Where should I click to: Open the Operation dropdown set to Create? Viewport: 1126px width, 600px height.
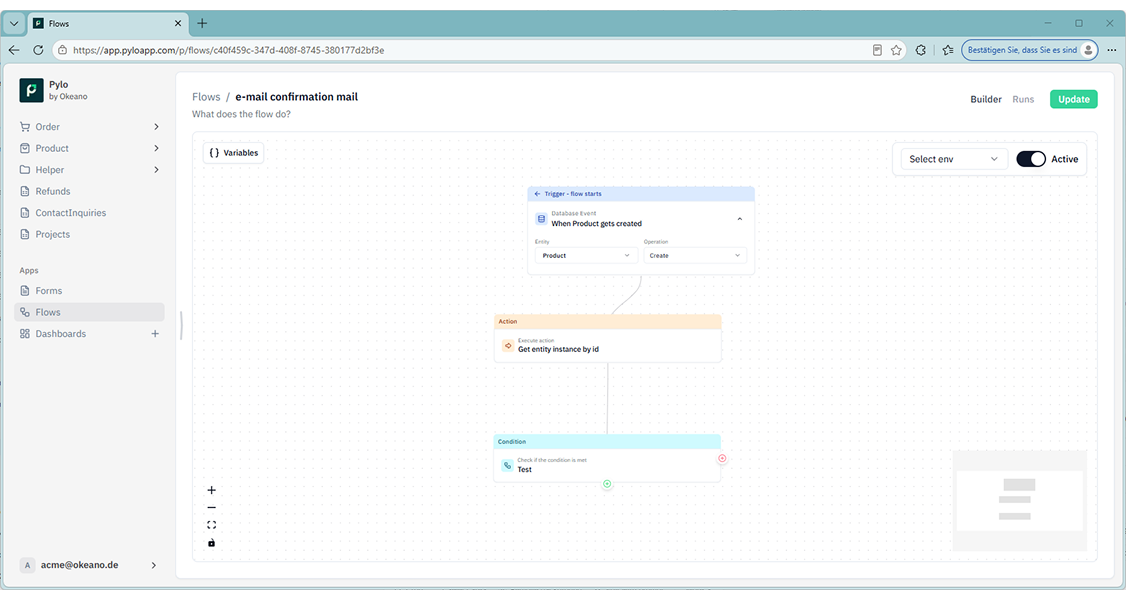click(x=694, y=256)
